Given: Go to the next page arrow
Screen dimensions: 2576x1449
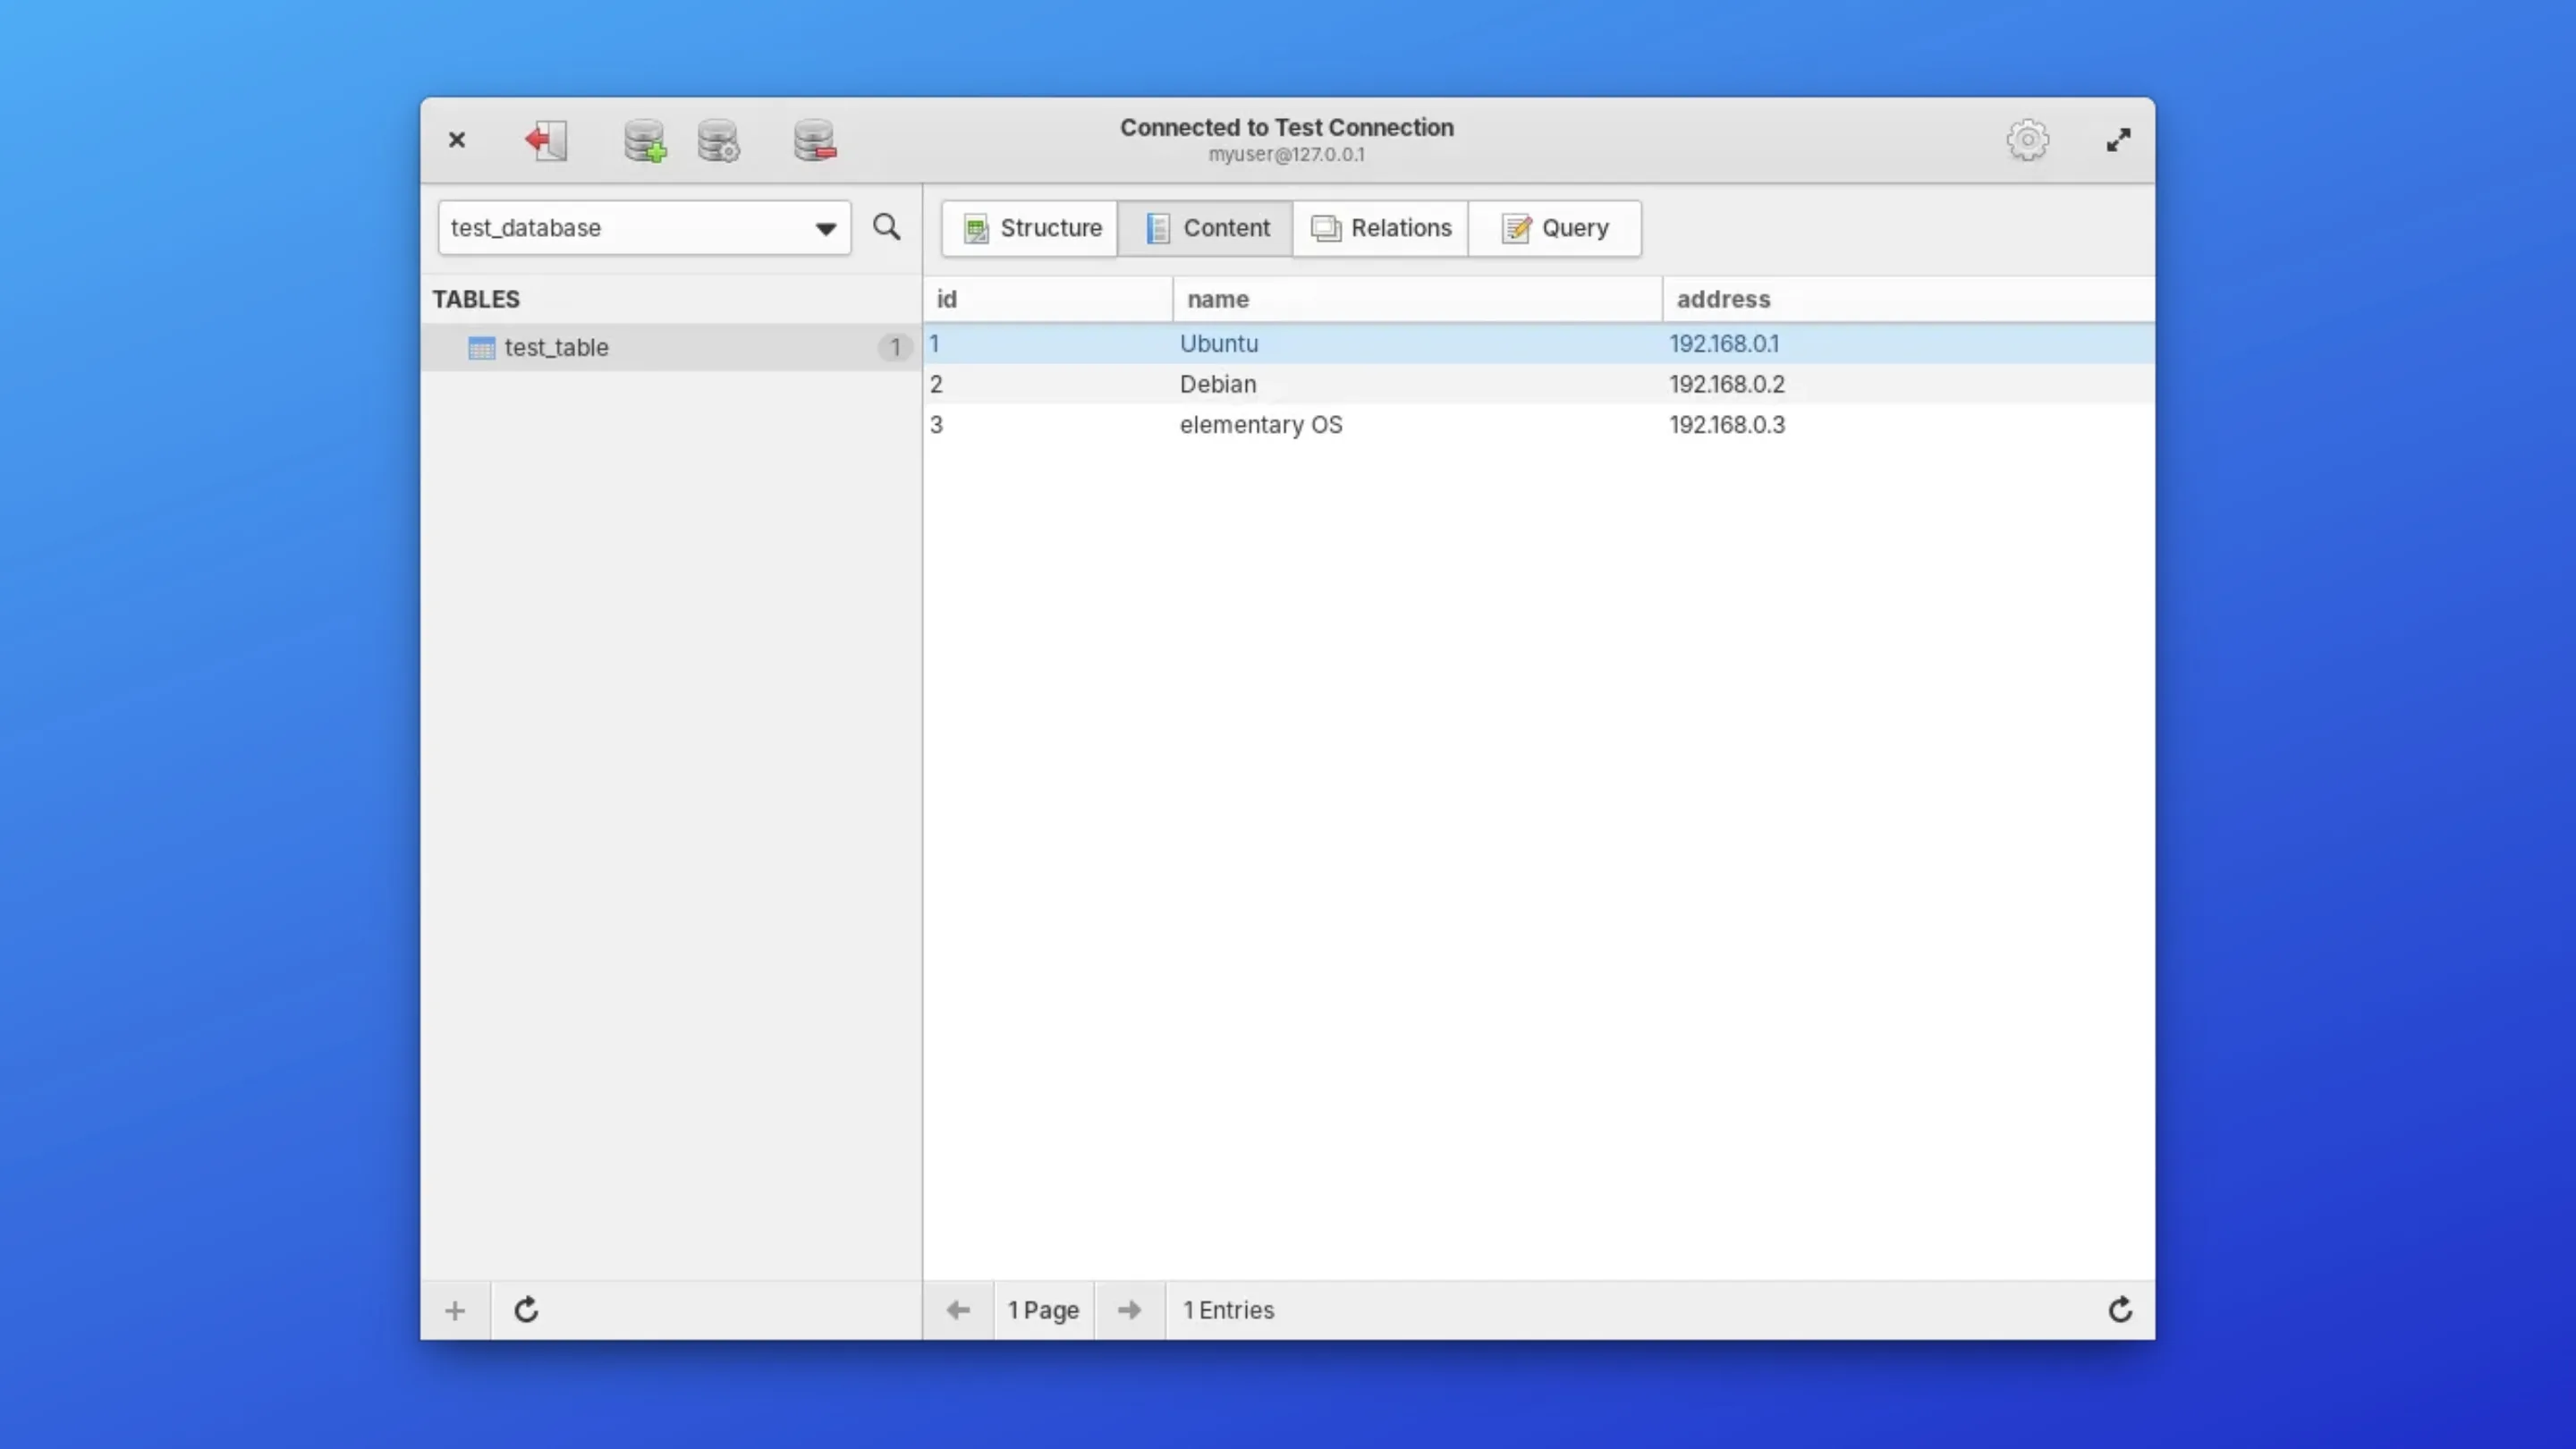Looking at the screenshot, I should (1129, 1310).
